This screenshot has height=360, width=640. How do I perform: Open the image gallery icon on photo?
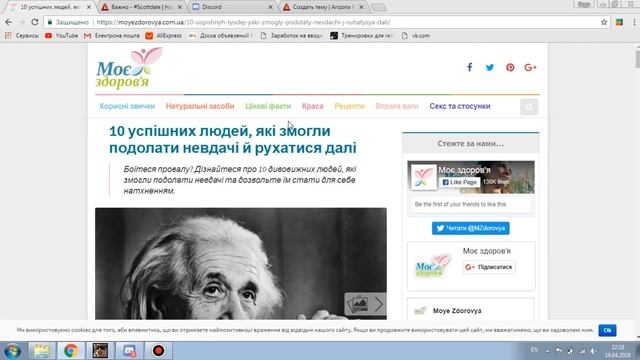pos(358,304)
